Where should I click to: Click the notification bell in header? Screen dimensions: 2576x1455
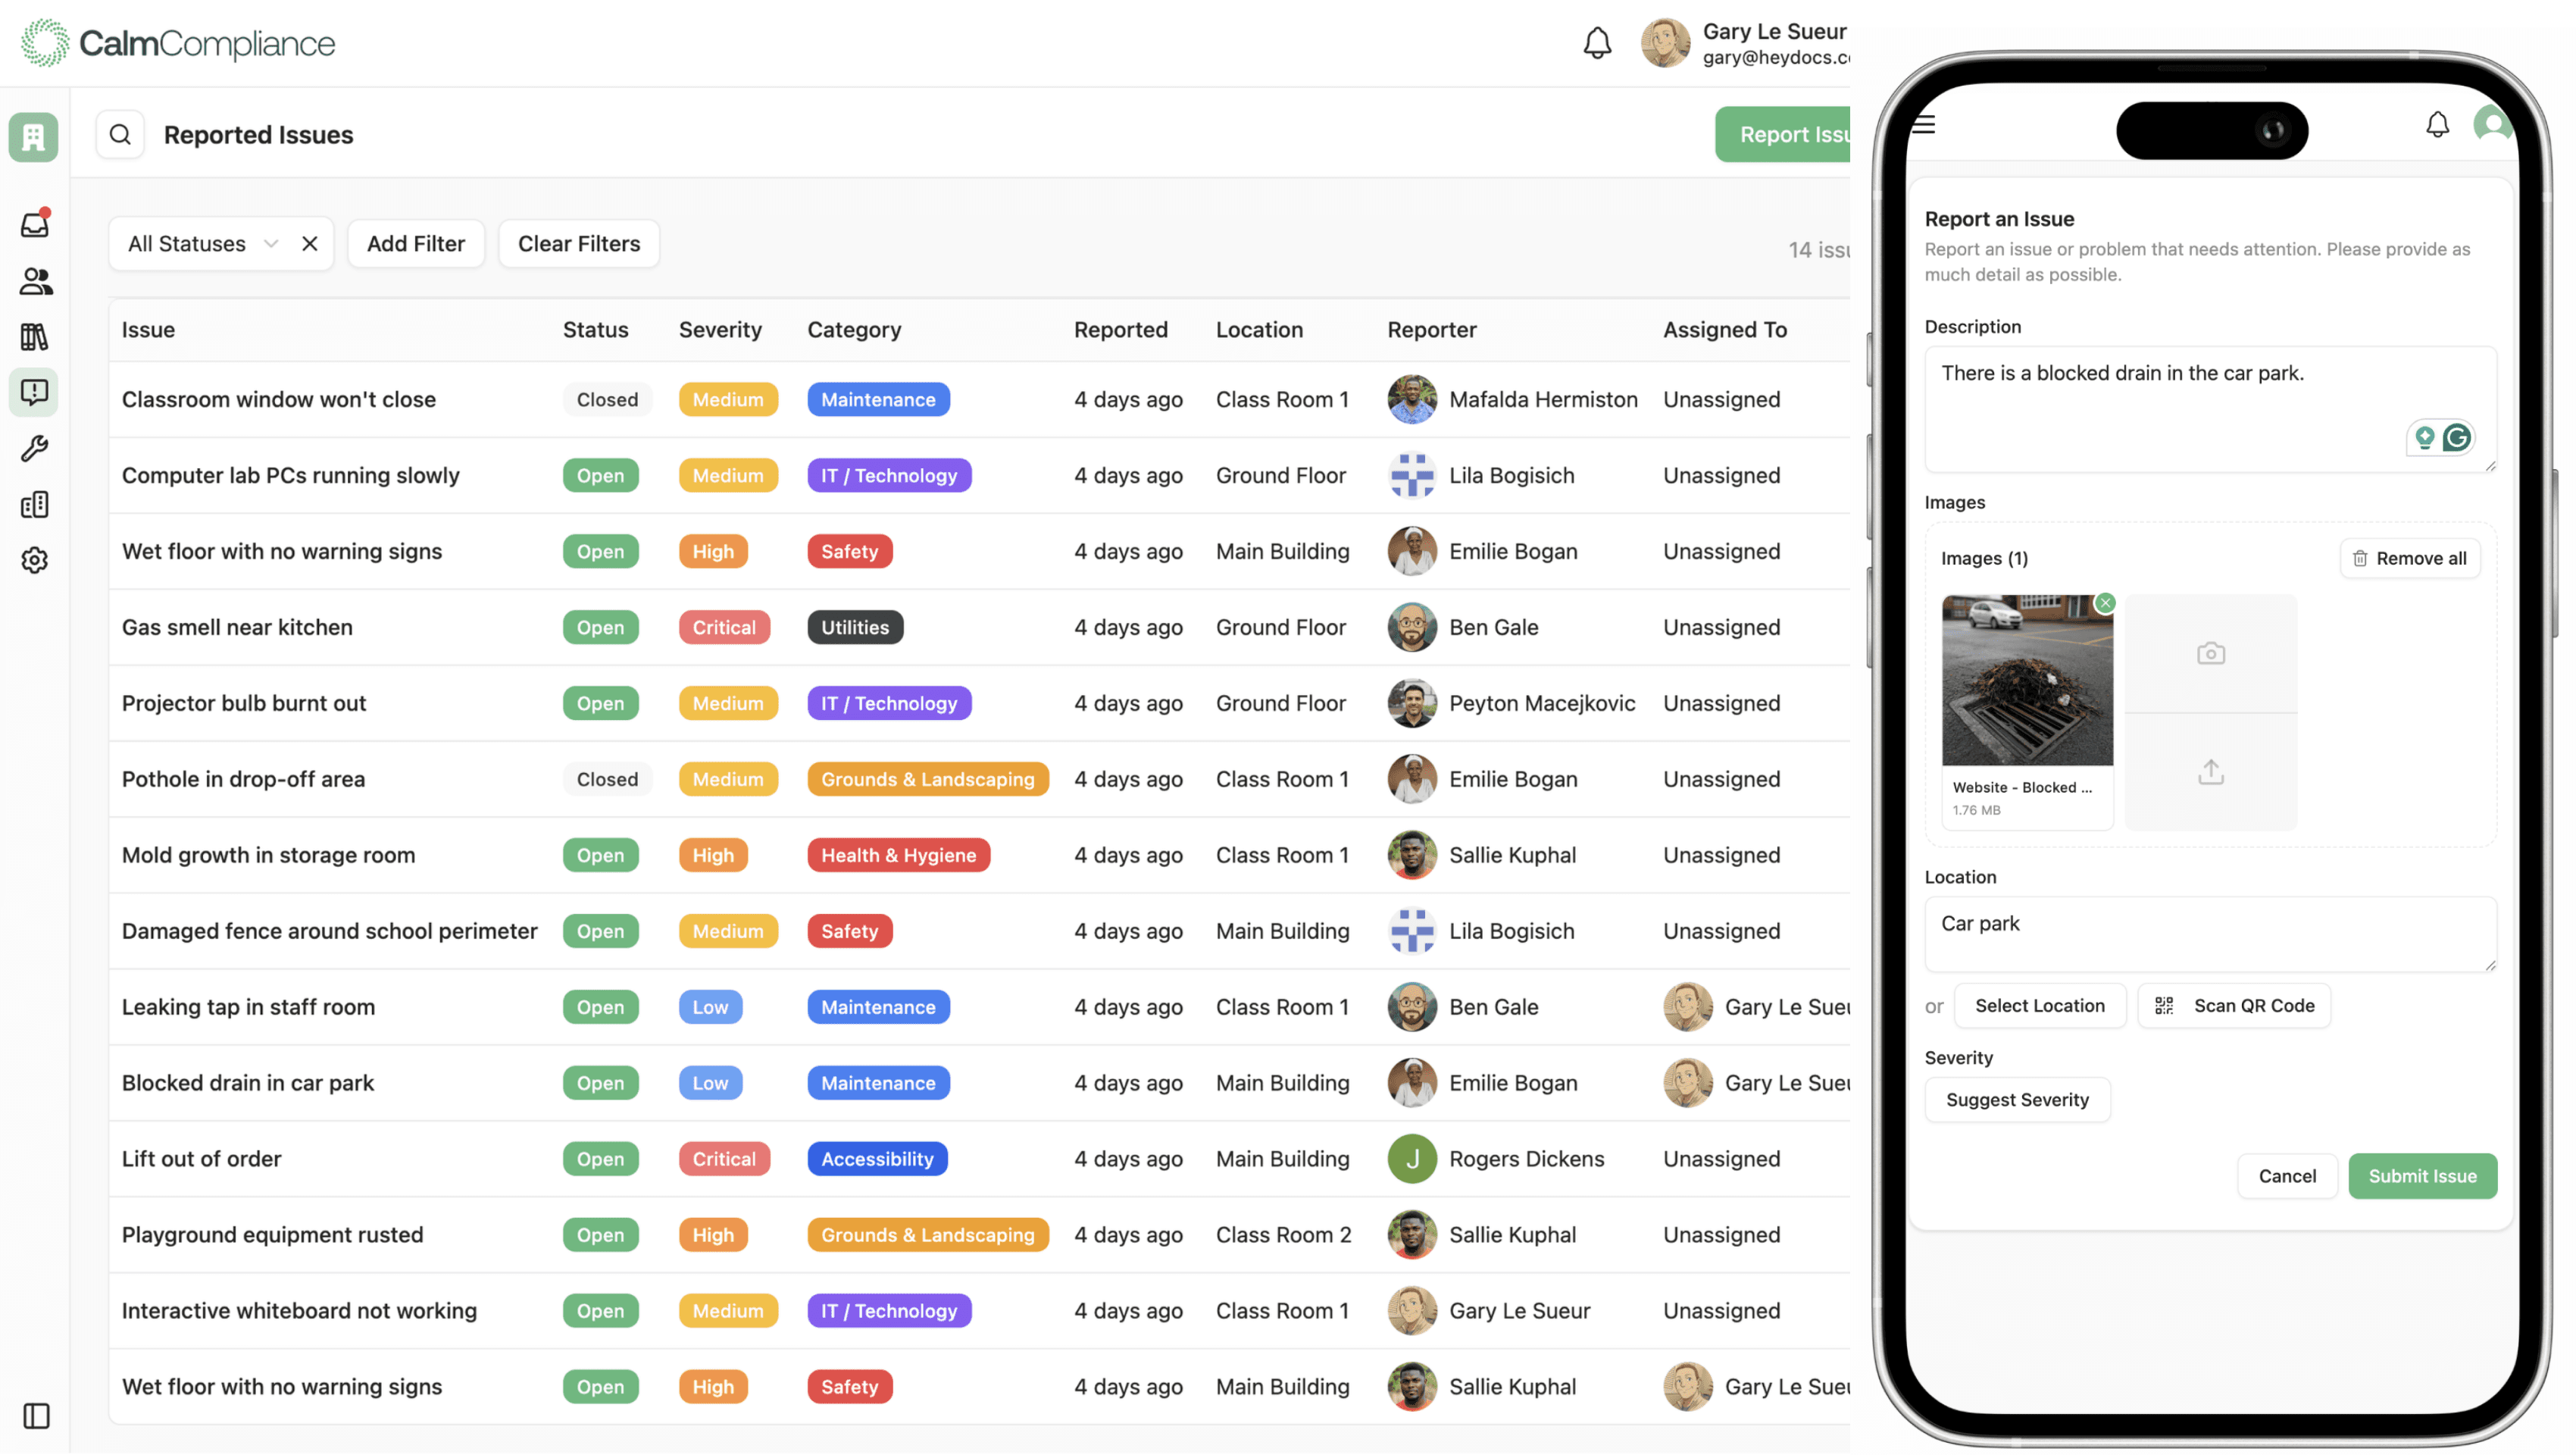pos(1597,43)
